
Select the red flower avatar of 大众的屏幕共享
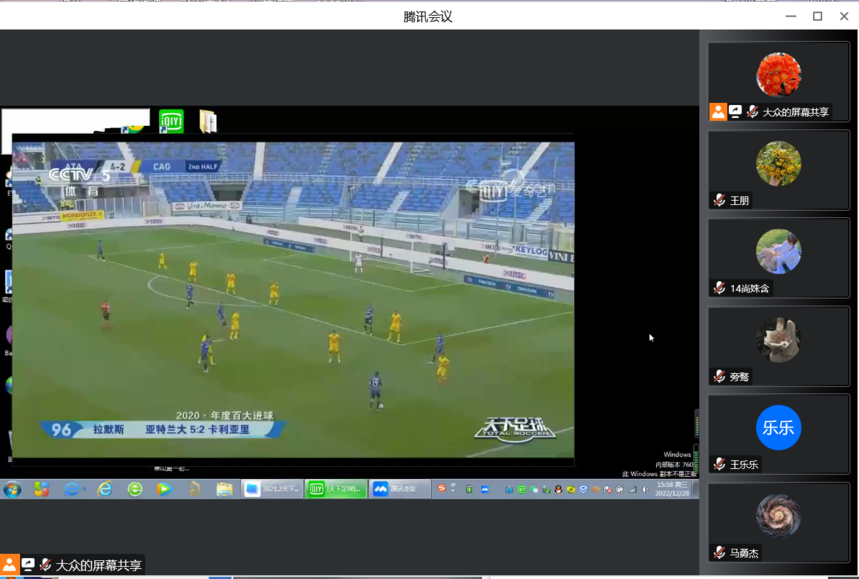click(x=778, y=74)
